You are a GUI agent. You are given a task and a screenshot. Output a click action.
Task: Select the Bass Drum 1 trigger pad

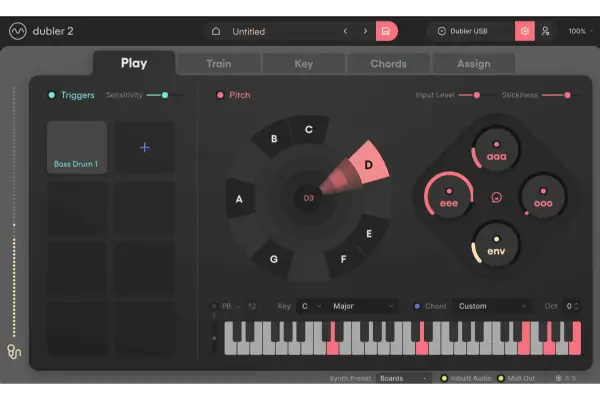[x=77, y=147]
